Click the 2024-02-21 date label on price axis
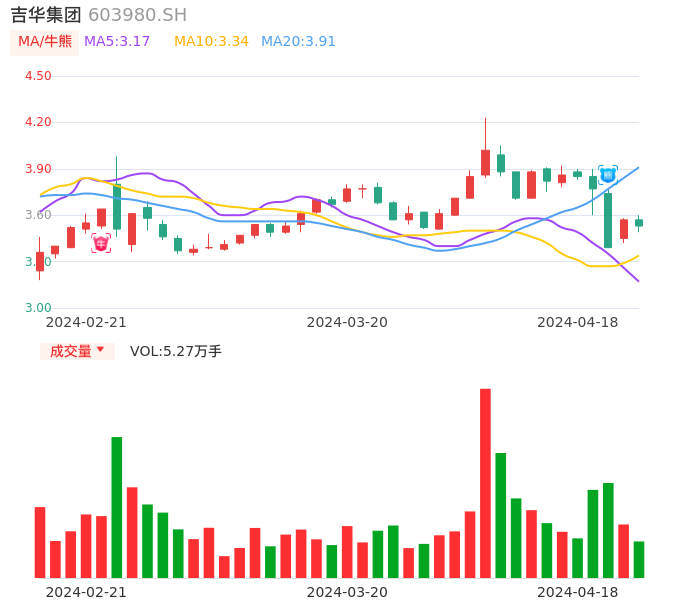This screenshot has width=686, height=606. [86, 322]
